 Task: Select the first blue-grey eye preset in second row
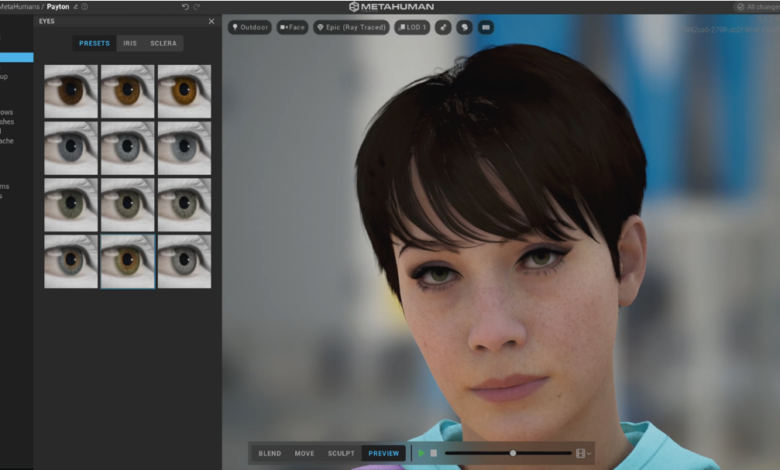pyautogui.click(x=71, y=148)
